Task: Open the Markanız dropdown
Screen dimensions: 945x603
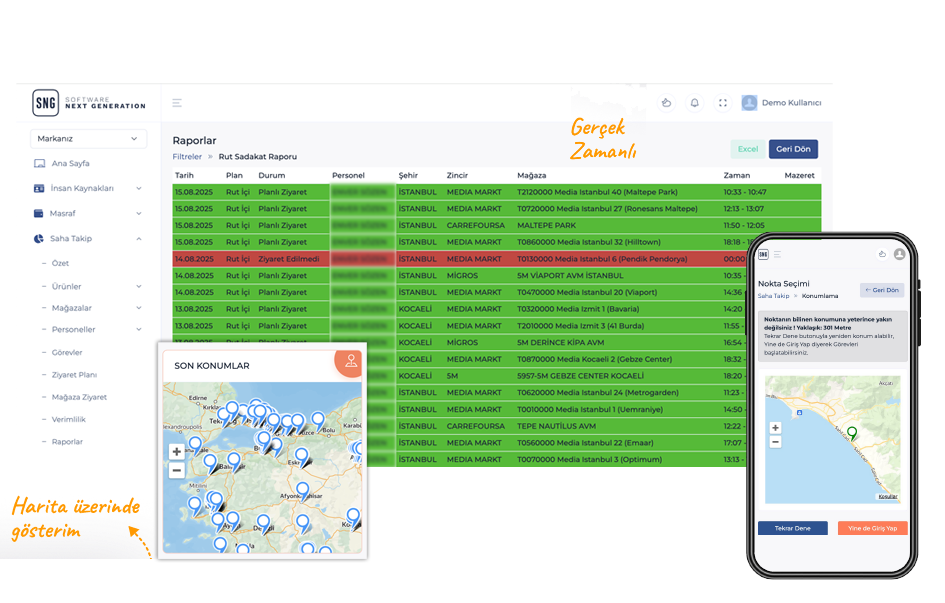Action: pos(87,139)
